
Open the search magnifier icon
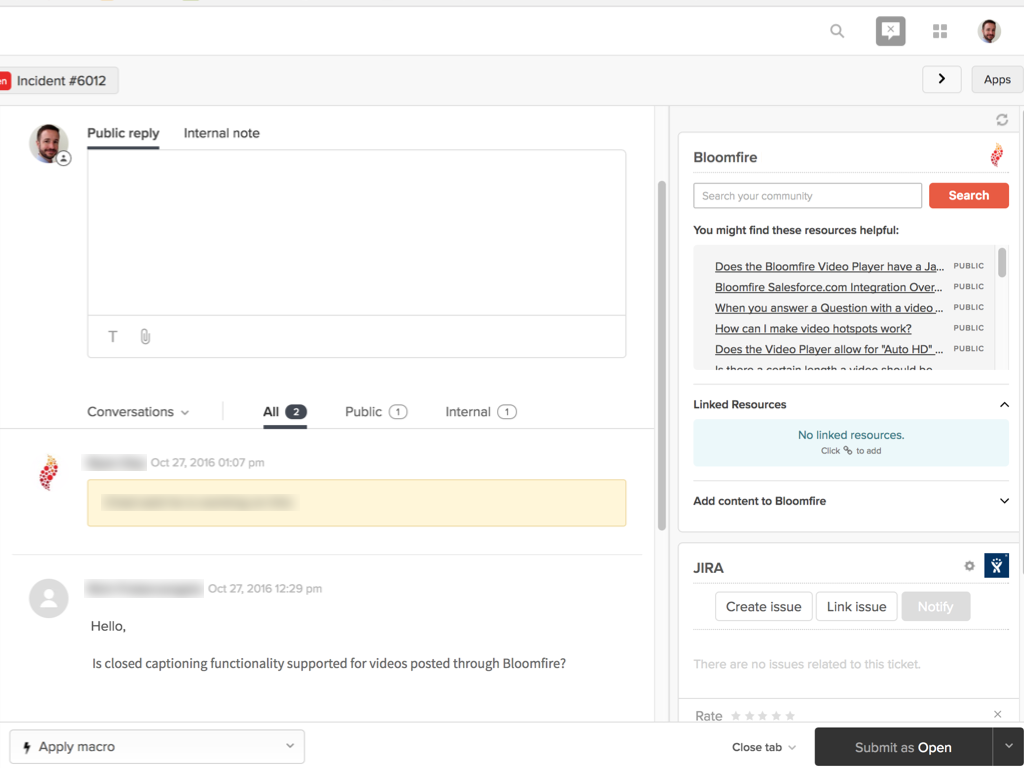click(837, 31)
